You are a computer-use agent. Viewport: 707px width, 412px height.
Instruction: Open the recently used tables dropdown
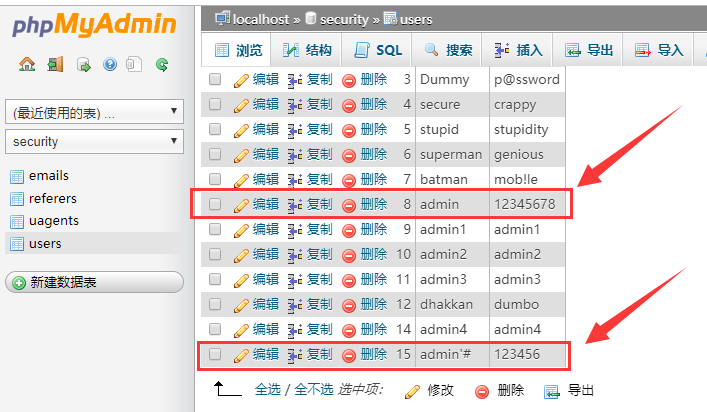94,113
